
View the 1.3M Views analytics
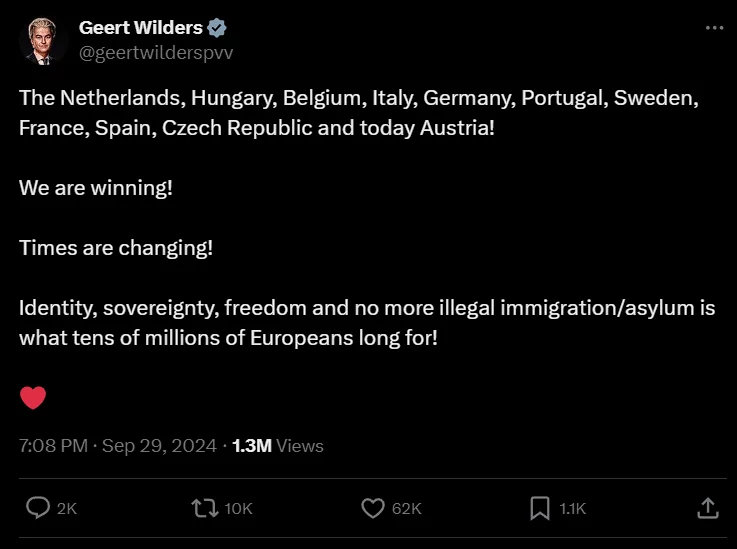coord(277,446)
